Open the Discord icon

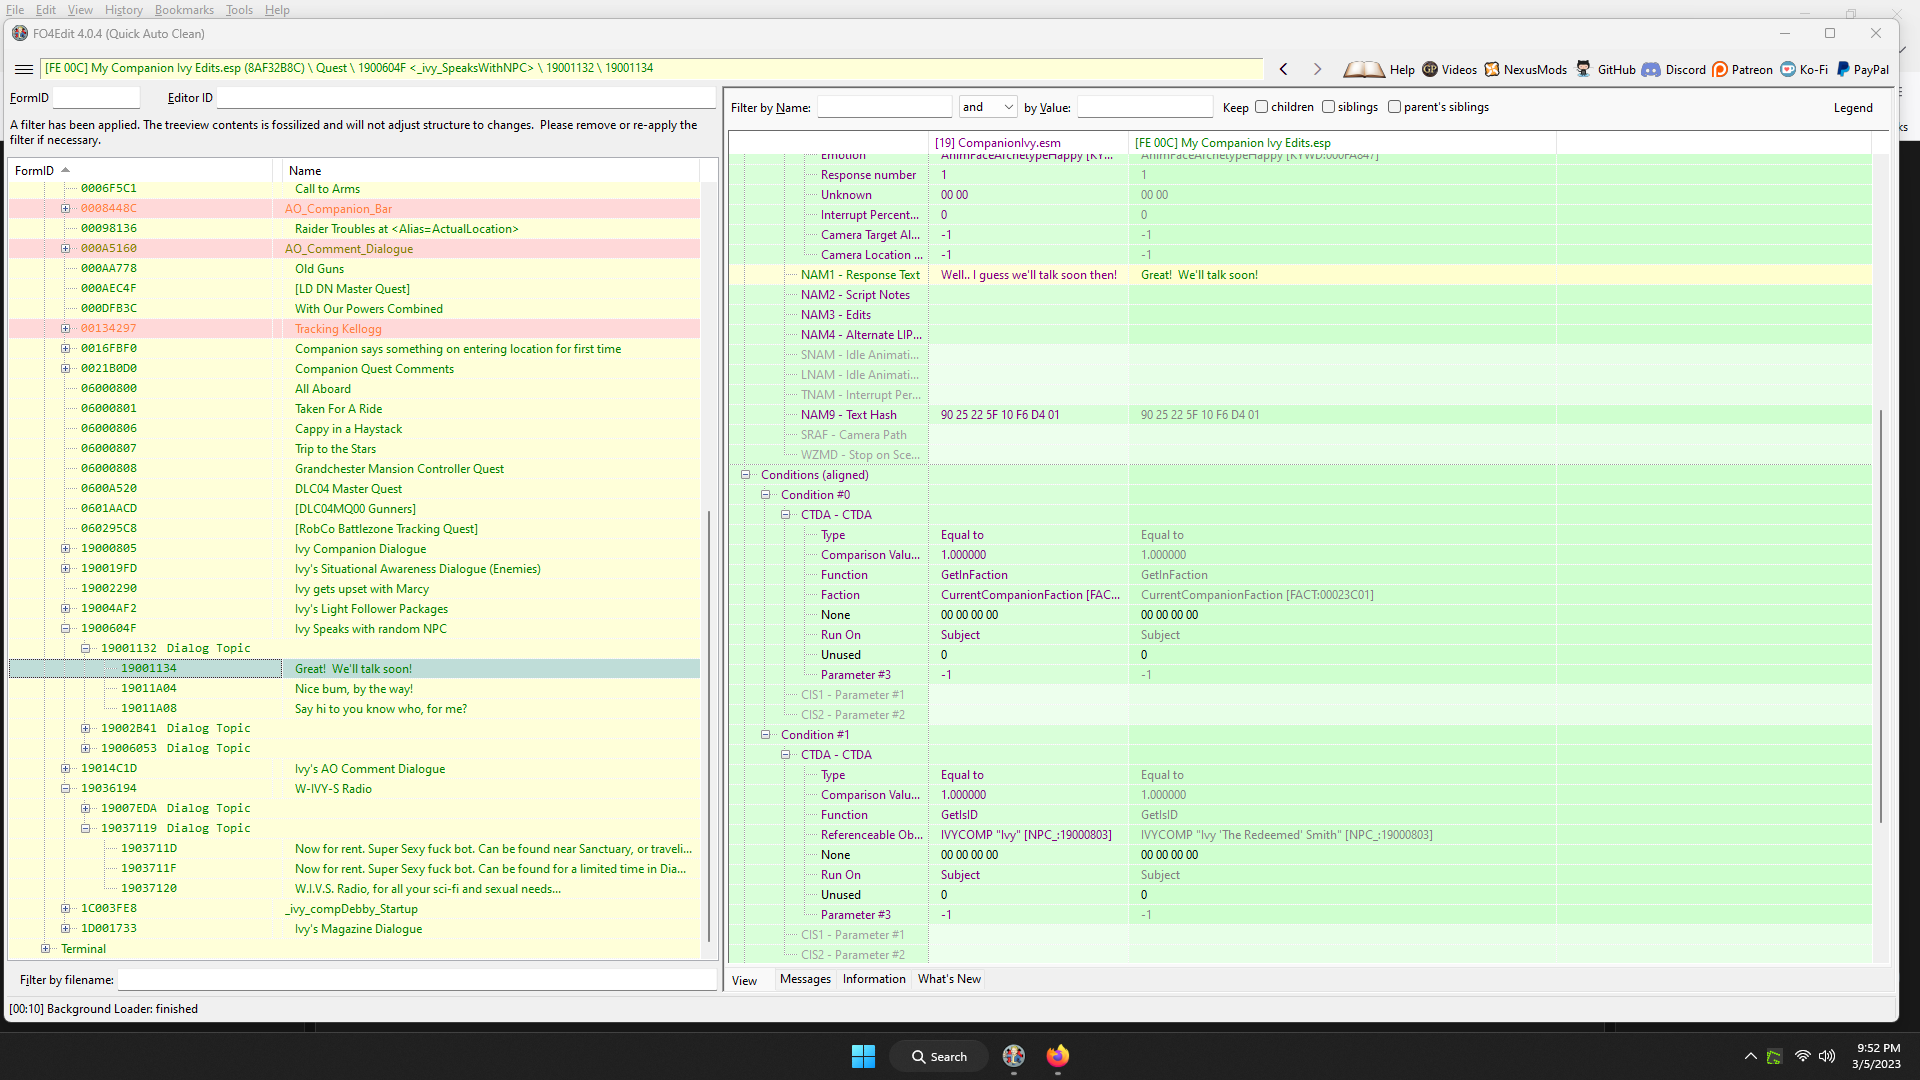pyautogui.click(x=1651, y=69)
